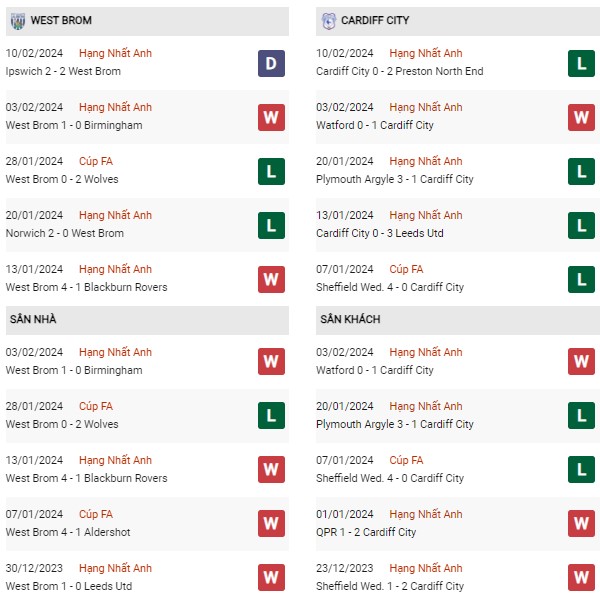This screenshot has height=599, width=600.
Task: Click the L loss badge for Preston North End match
Action: coord(581,64)
